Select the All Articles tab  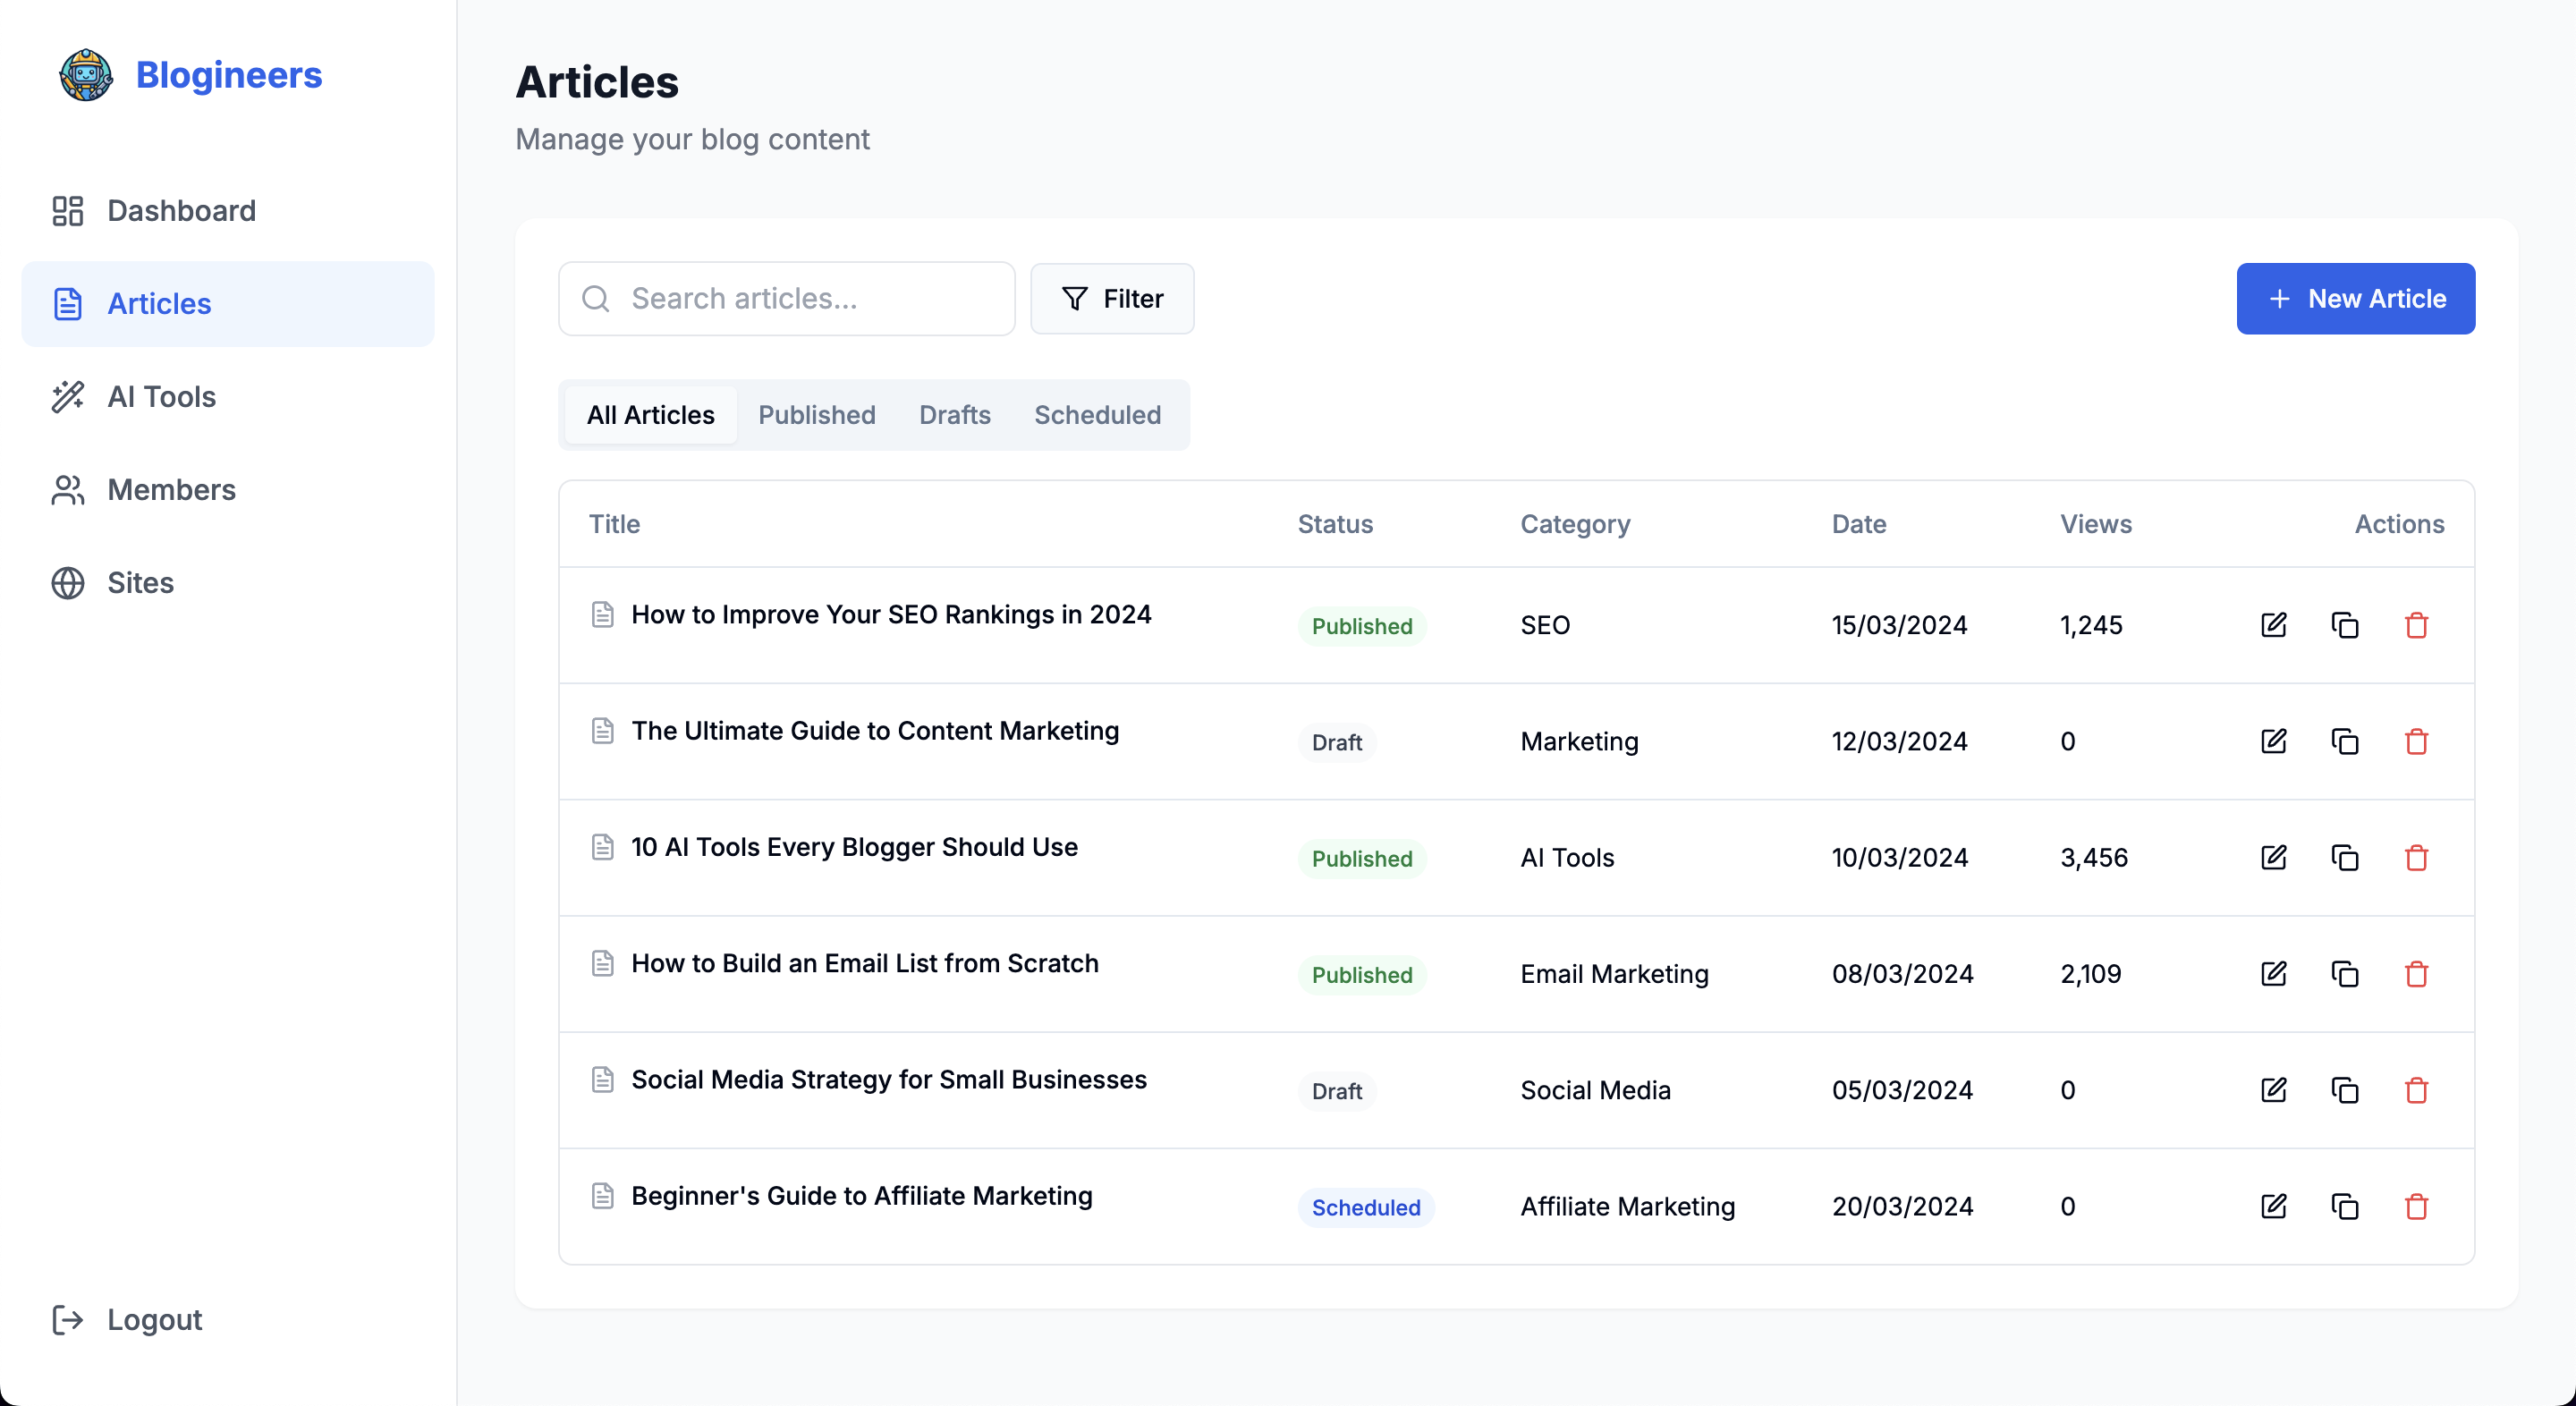(x=650, y=415)
